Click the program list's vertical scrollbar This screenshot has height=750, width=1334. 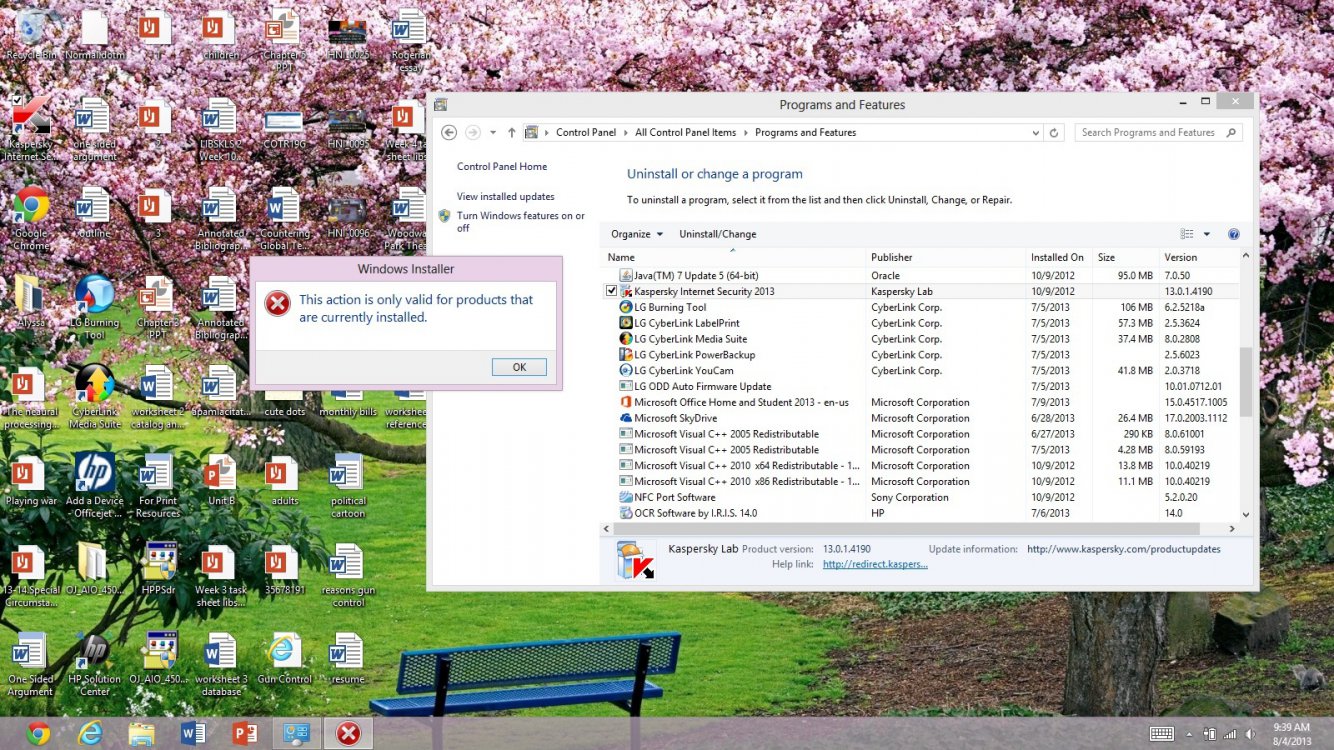click(1245, 380)
